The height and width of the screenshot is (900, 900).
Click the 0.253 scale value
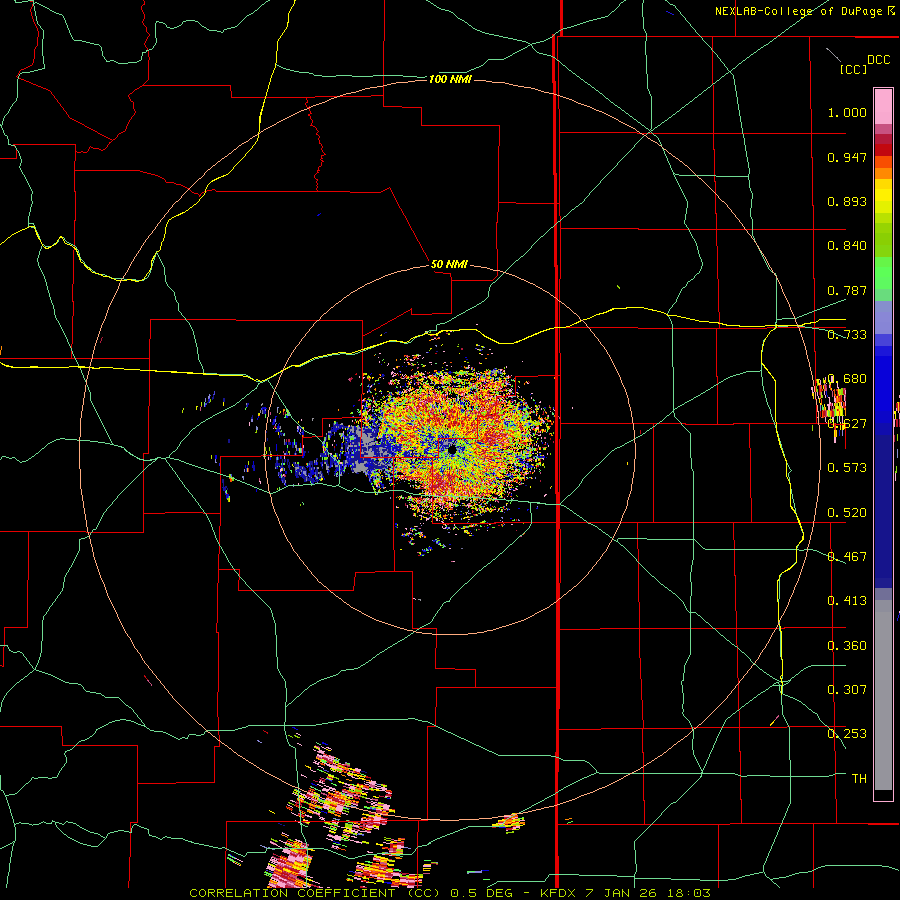(847, 734)
